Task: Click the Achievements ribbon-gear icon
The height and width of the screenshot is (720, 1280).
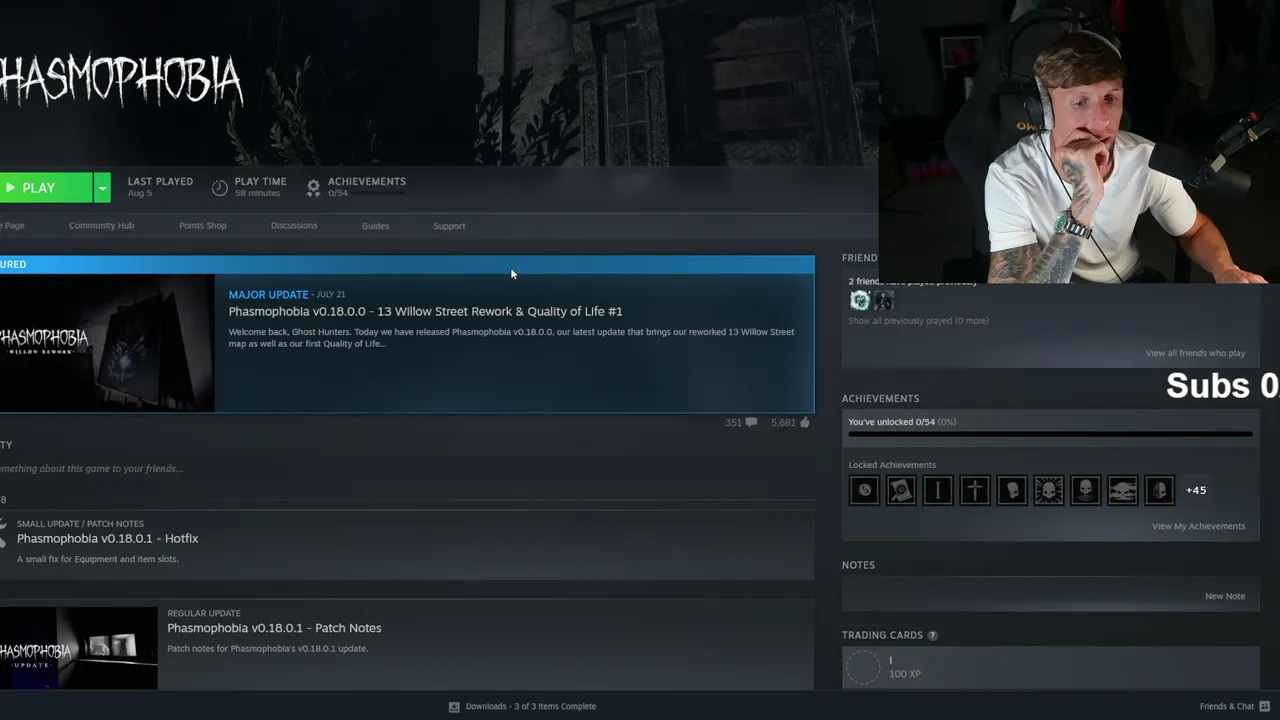Action: pyautogui.click(x=313, y=187)
